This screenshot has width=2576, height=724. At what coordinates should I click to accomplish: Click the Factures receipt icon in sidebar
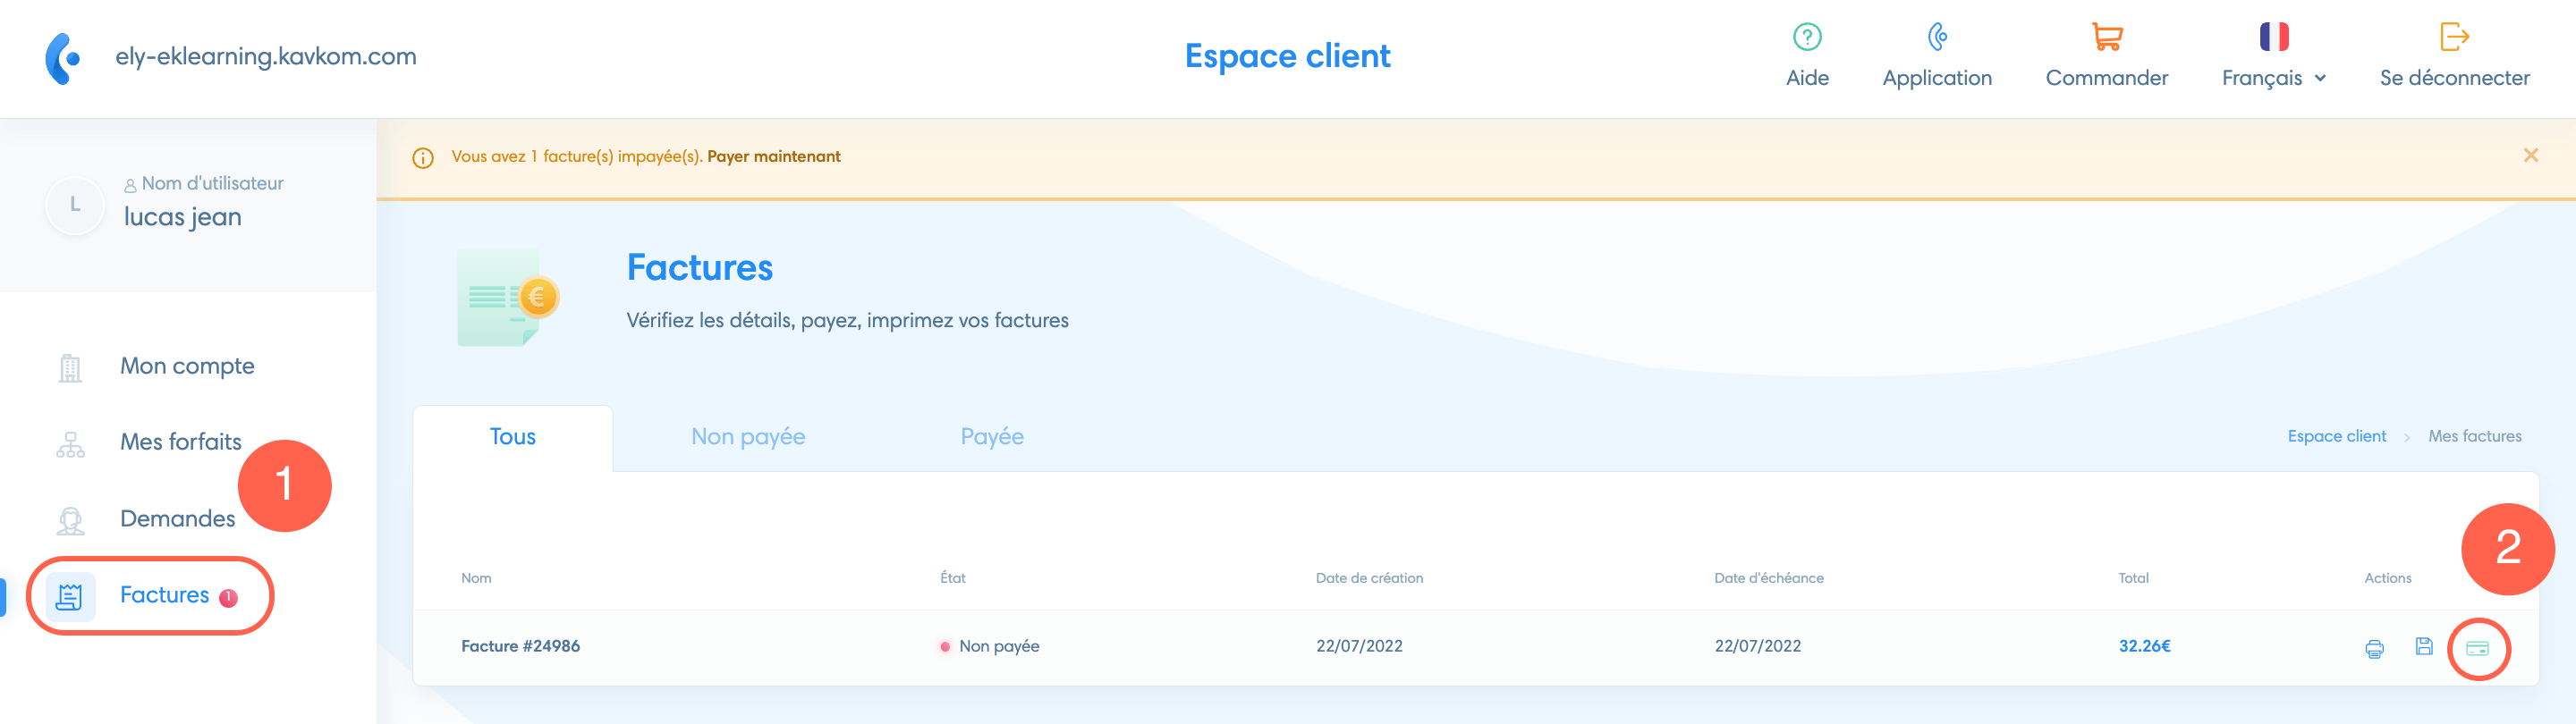click(70, 597)
